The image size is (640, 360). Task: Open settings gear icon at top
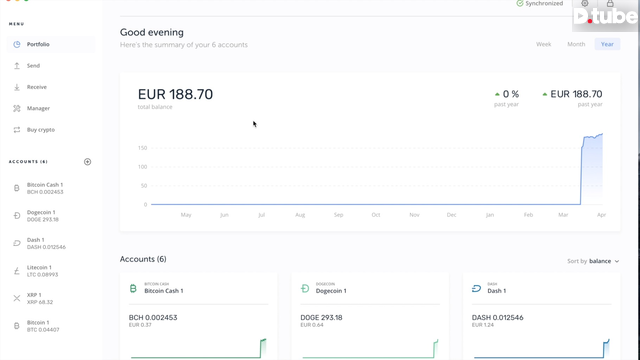[585, 3]
